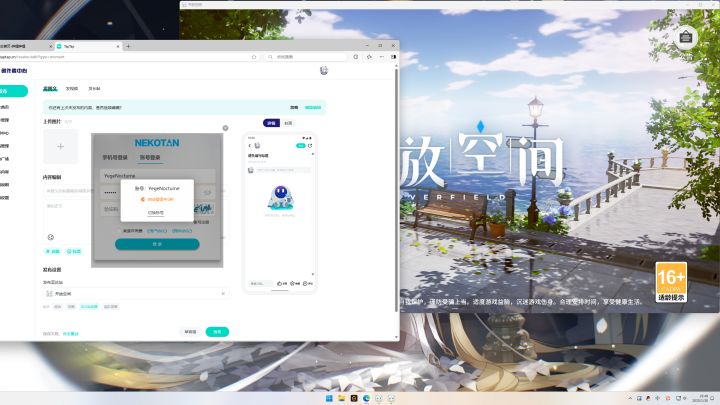Switch to the 账号登录 login tab
The image size is (720, 405).
tap(150, 158)
